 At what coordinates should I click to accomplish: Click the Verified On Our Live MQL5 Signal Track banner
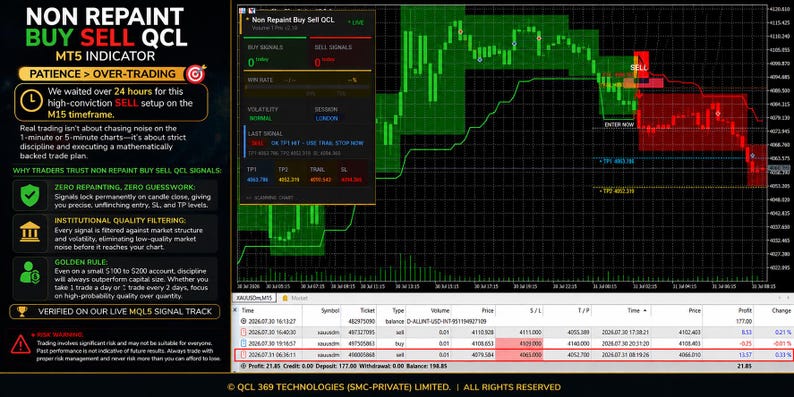(114, 311)
